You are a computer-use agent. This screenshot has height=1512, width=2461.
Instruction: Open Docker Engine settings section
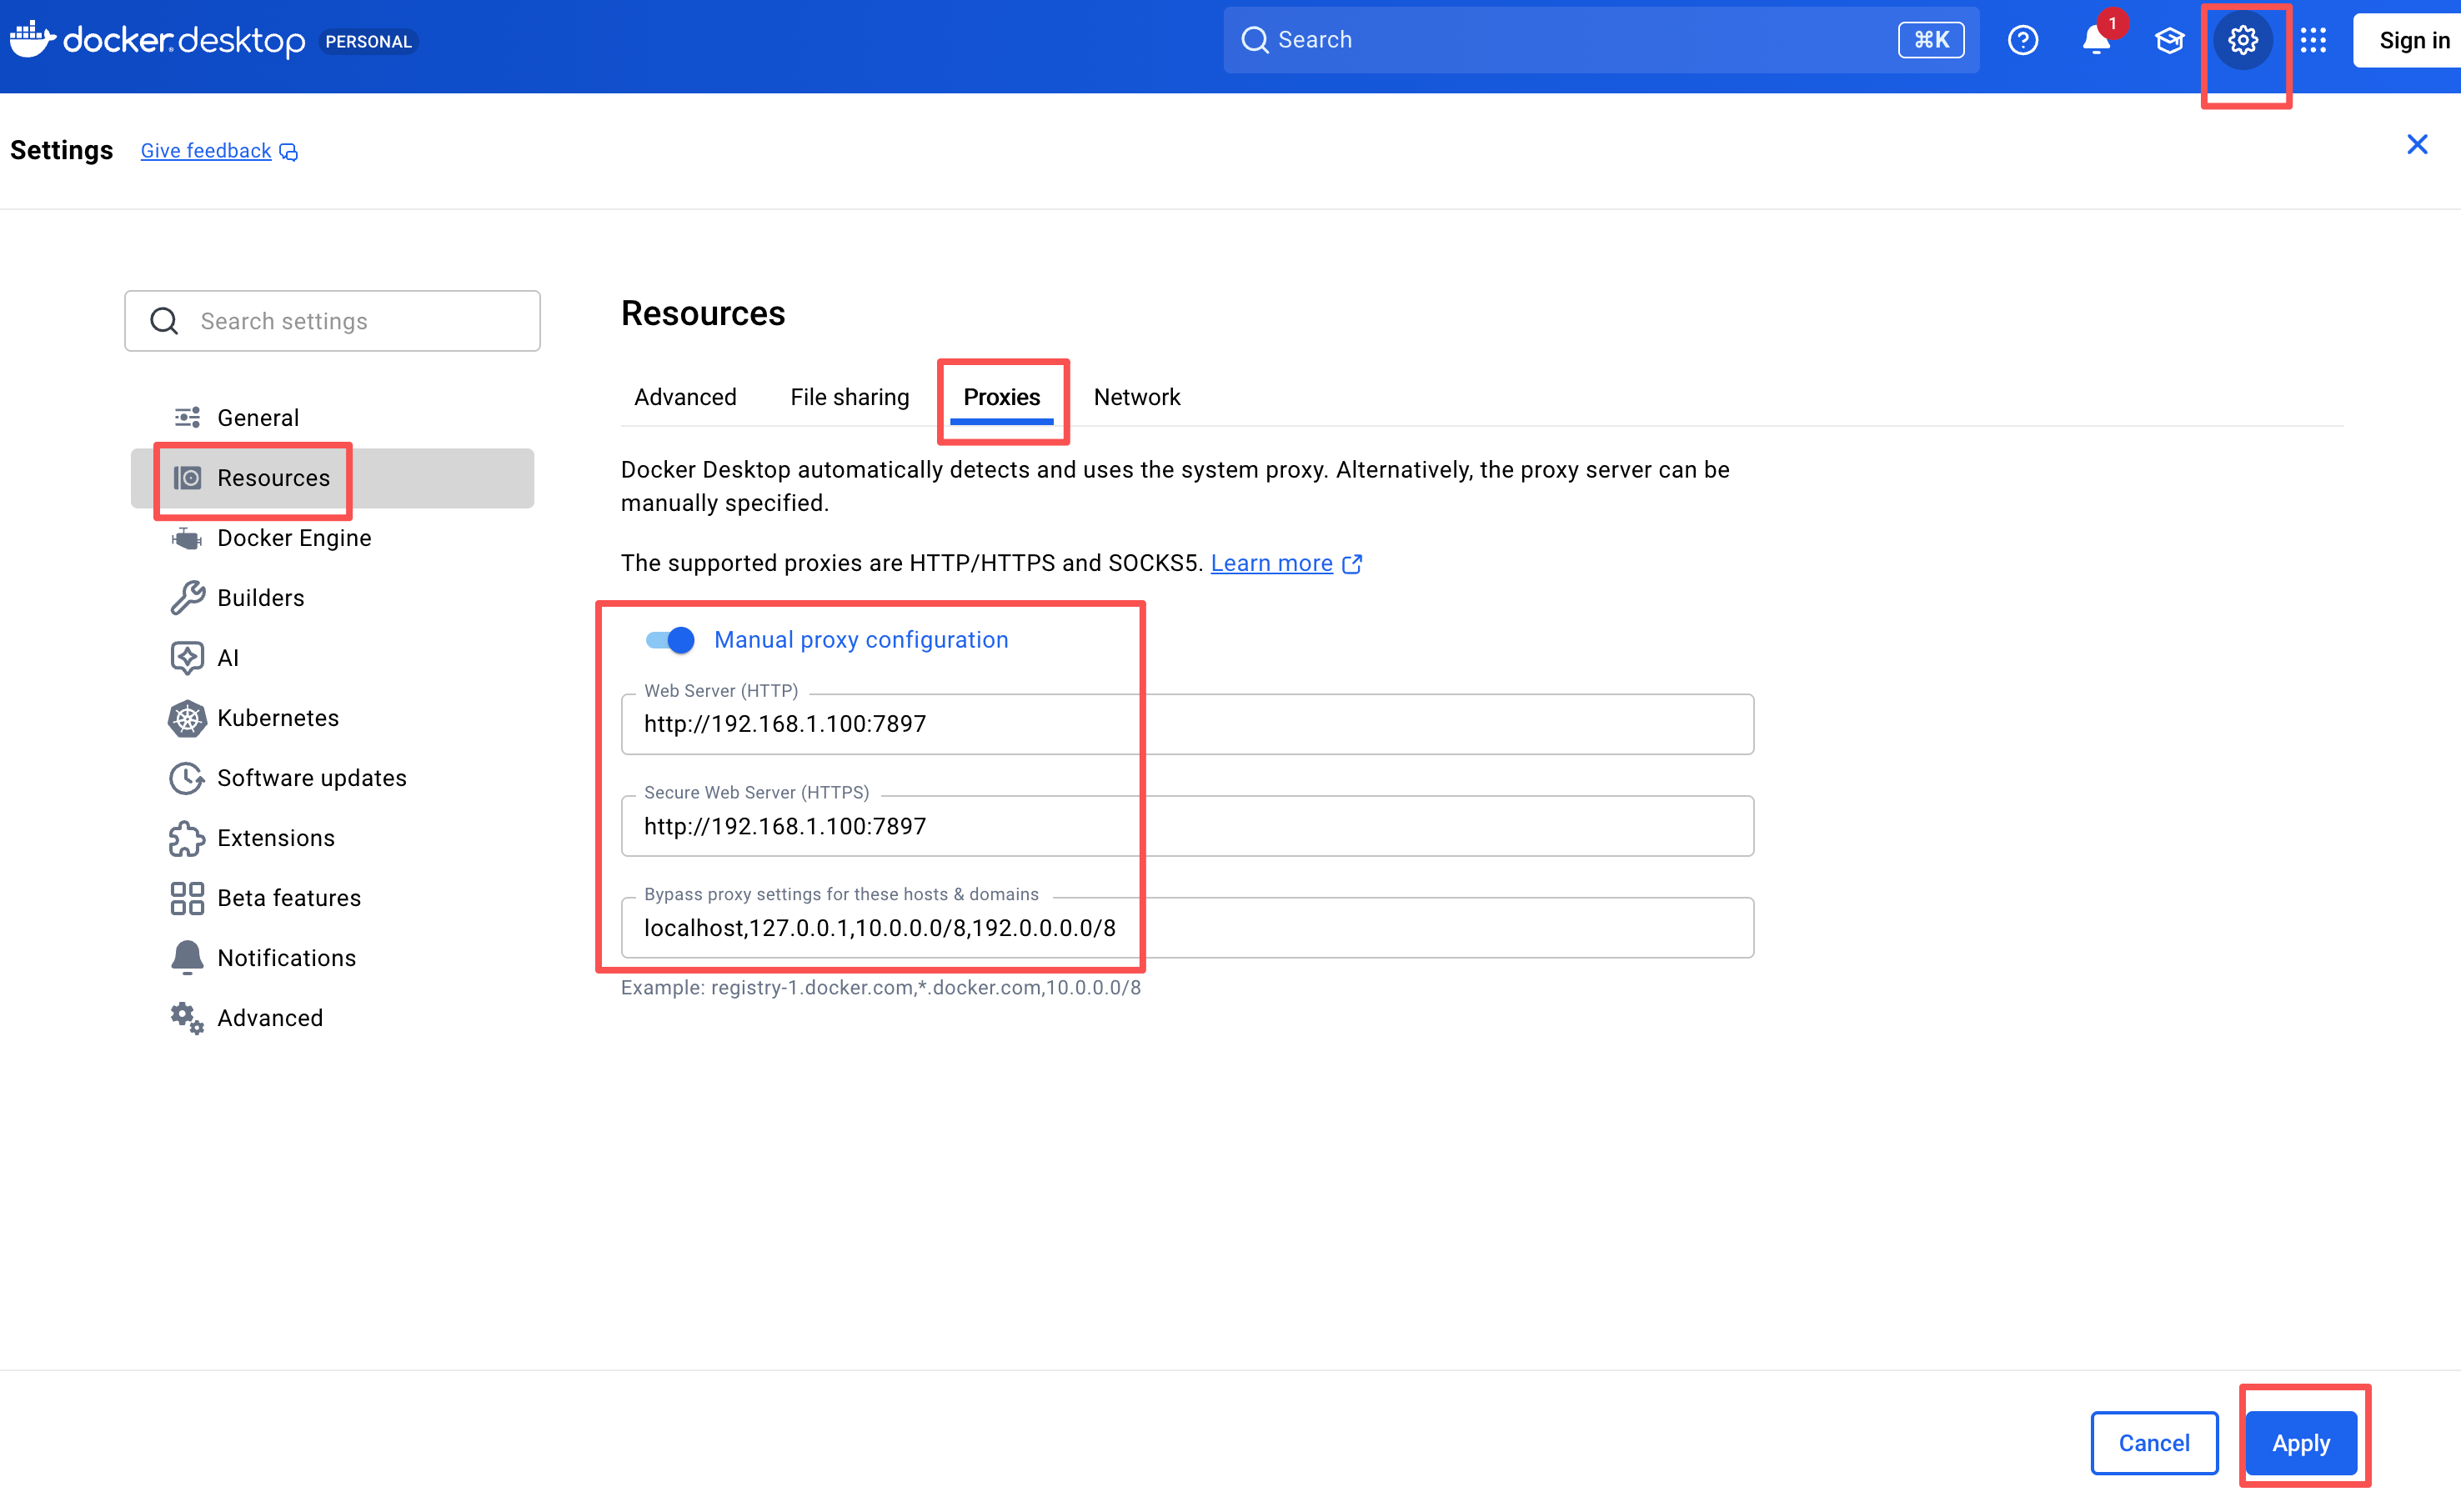pyautogui.click(x=293, y=538)
